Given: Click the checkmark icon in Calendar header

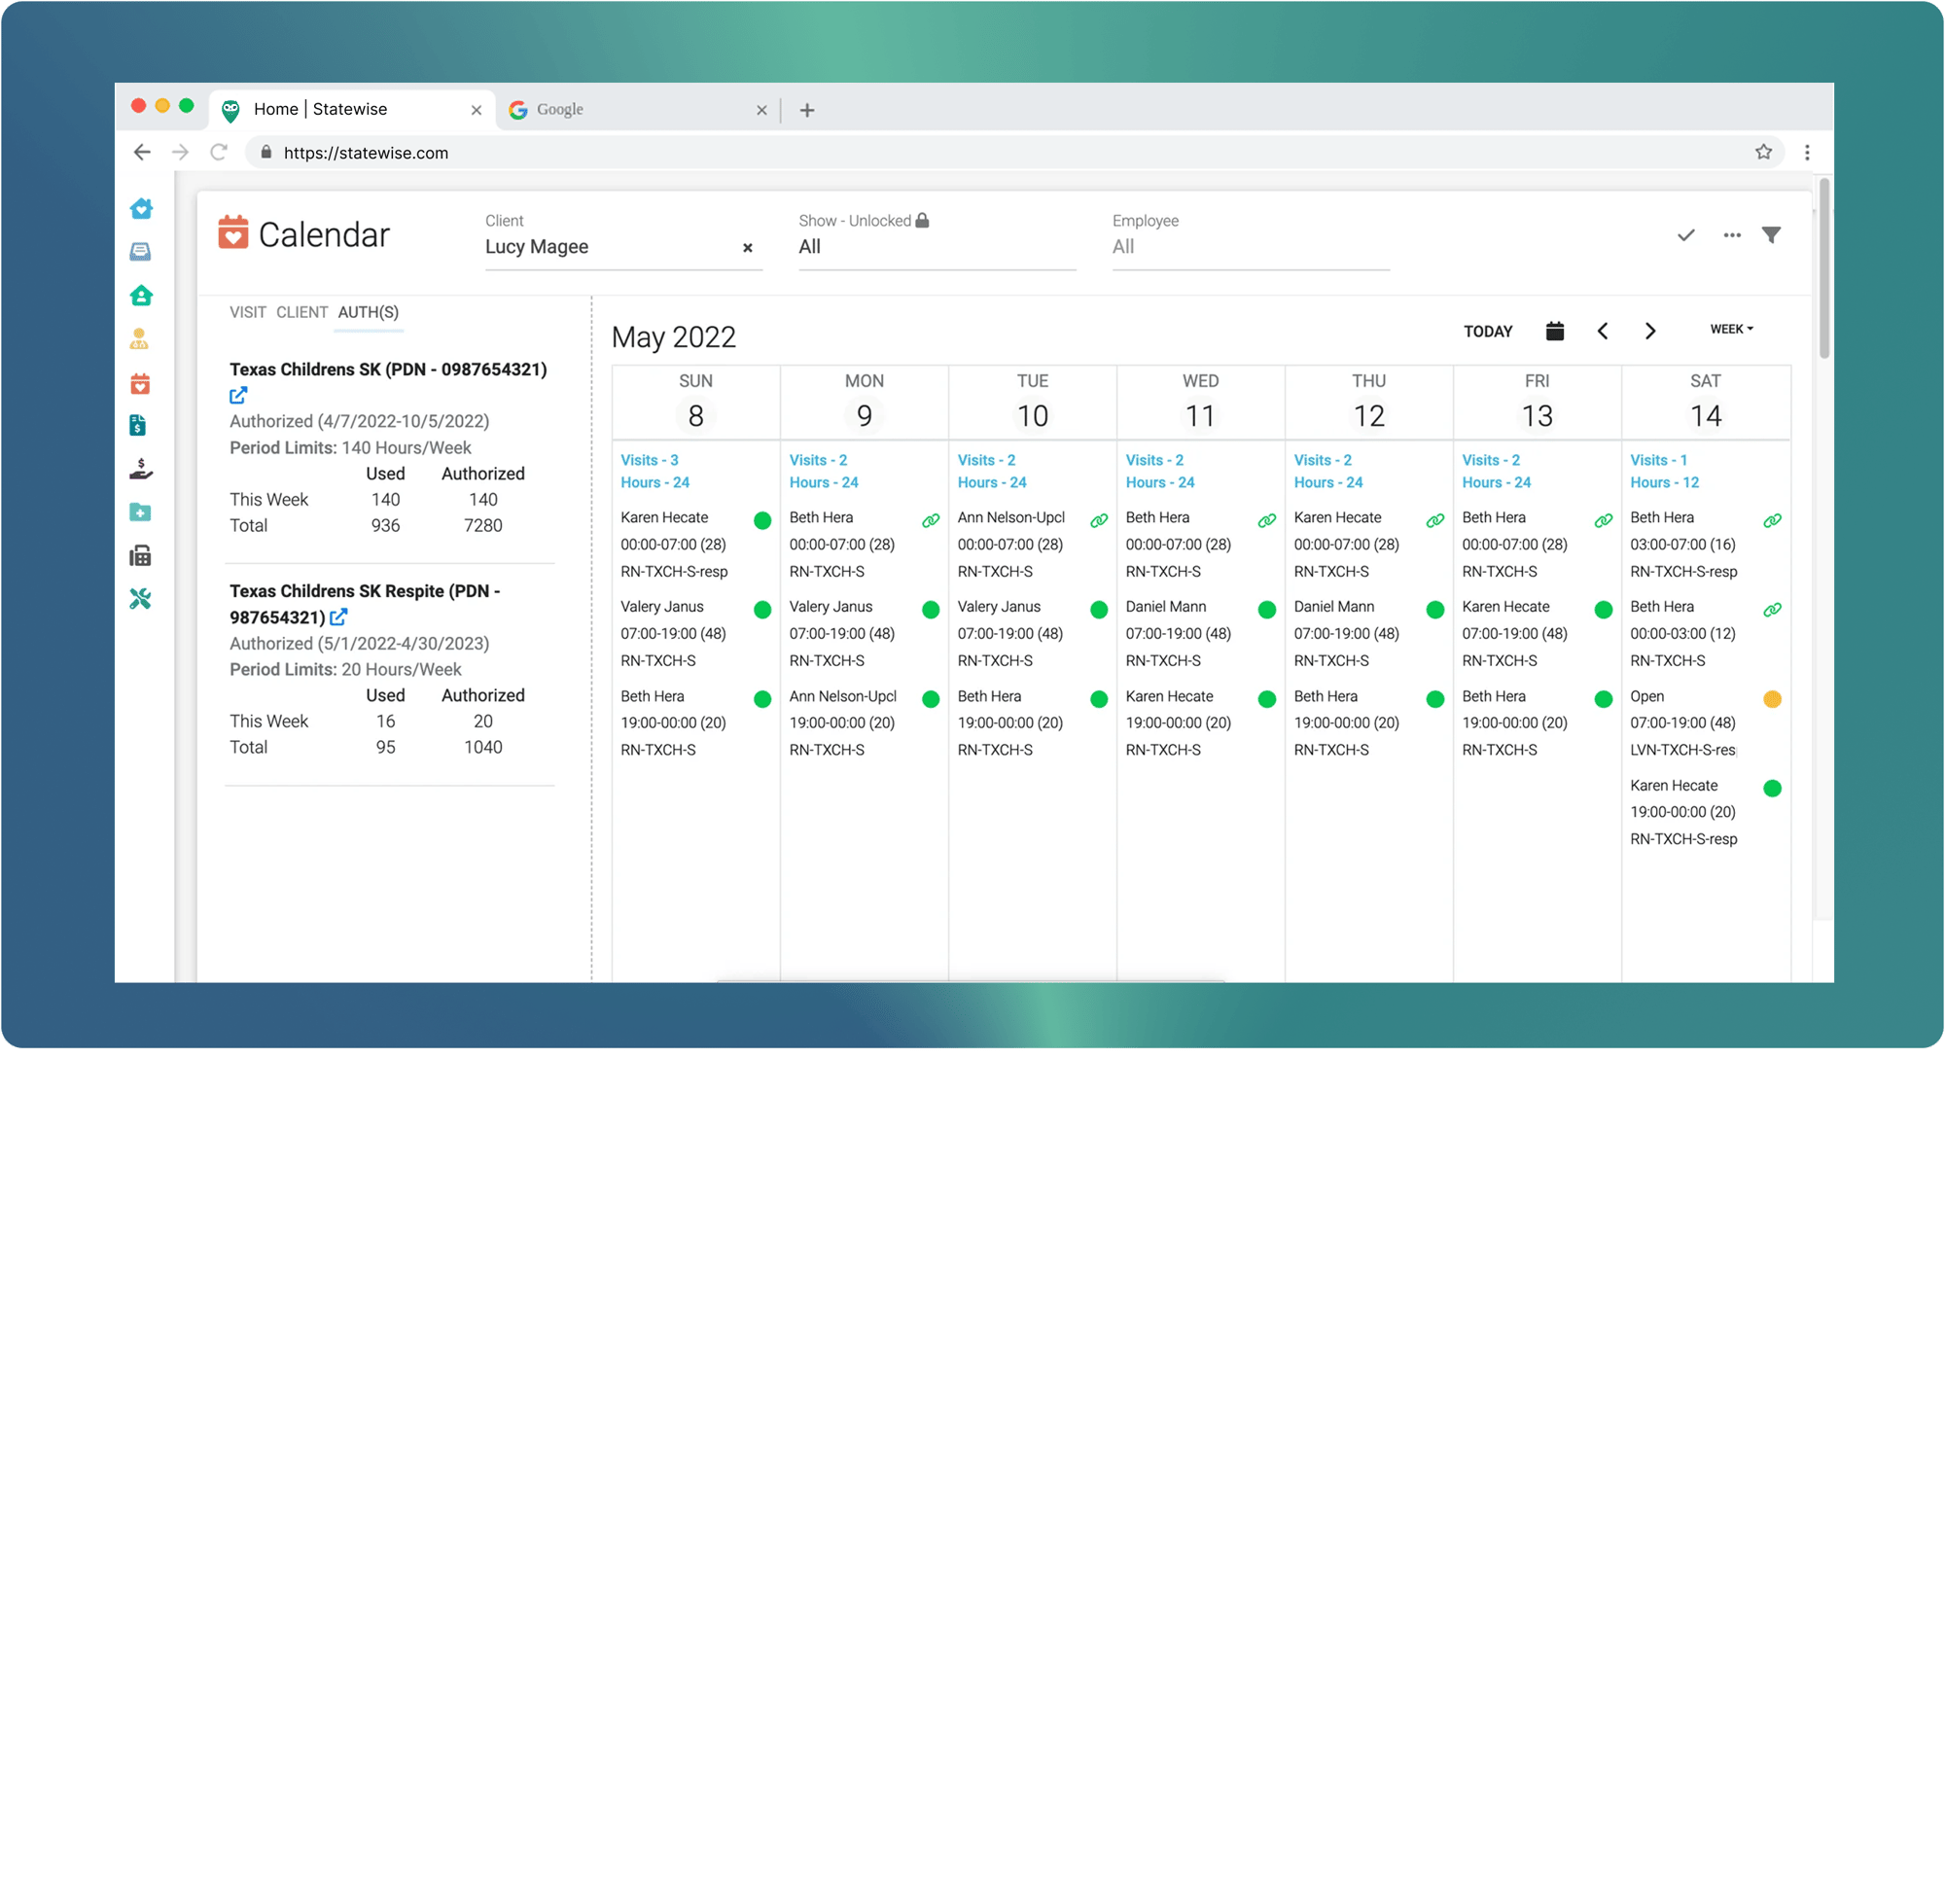Looking at the screenshot, I should 1686,235.
